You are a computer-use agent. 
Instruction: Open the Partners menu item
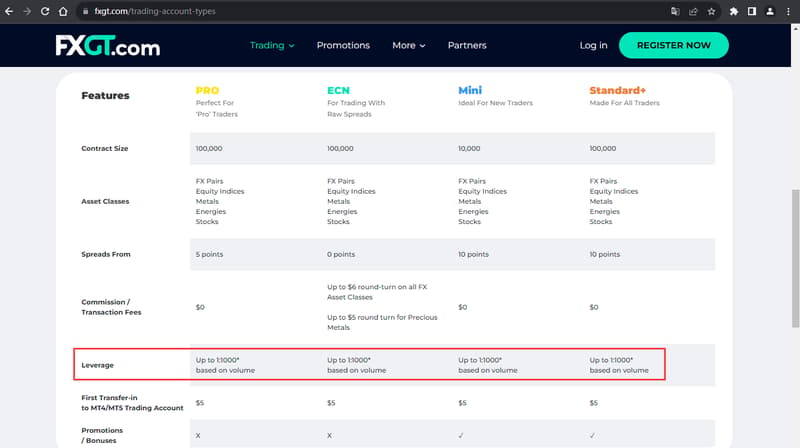pos(467,45)
